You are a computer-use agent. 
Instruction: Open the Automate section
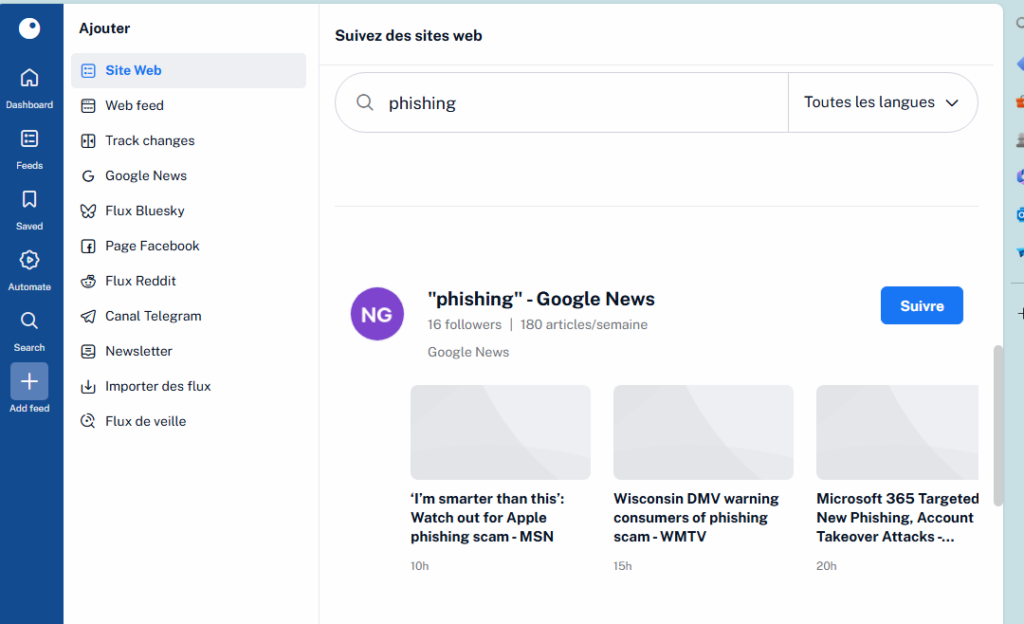coord(29,260)
